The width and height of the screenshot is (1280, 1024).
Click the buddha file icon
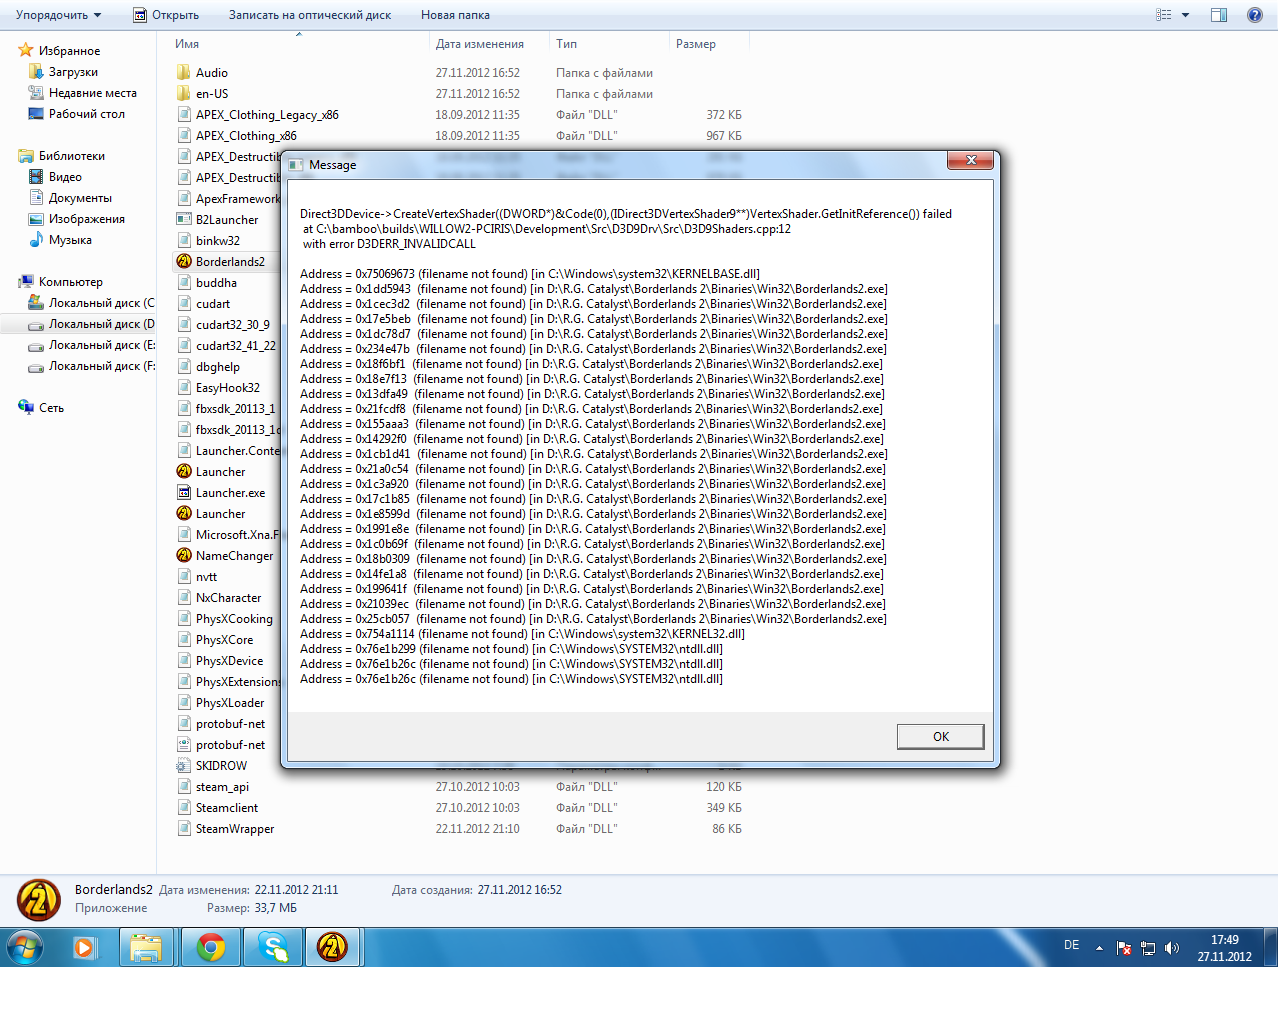pyautogui.click(x=184, y=282)
